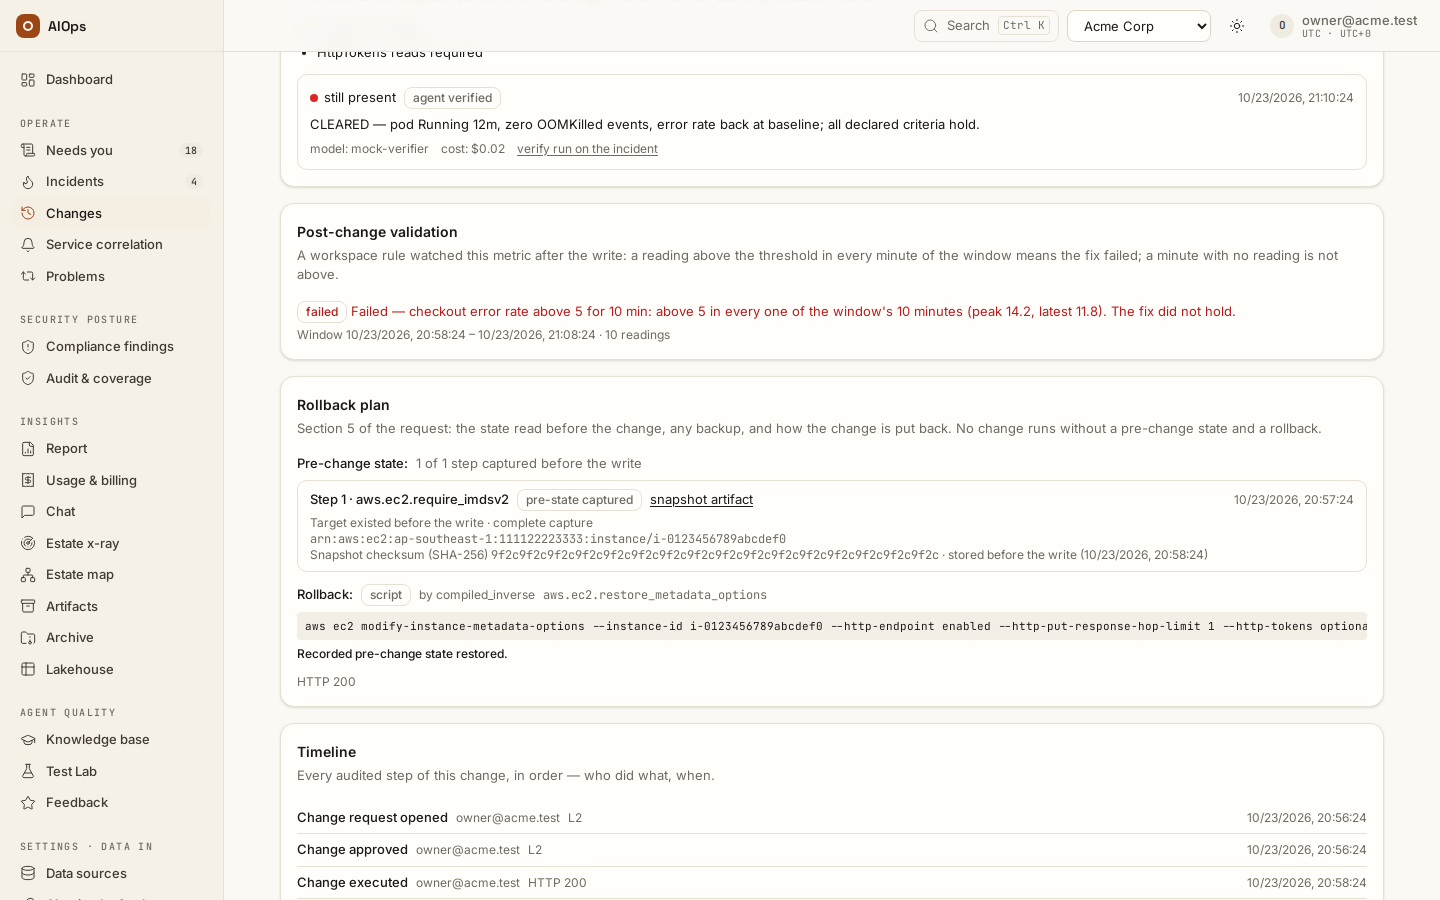
Task: Click the Search input field
Action: [x=986, y=26]
